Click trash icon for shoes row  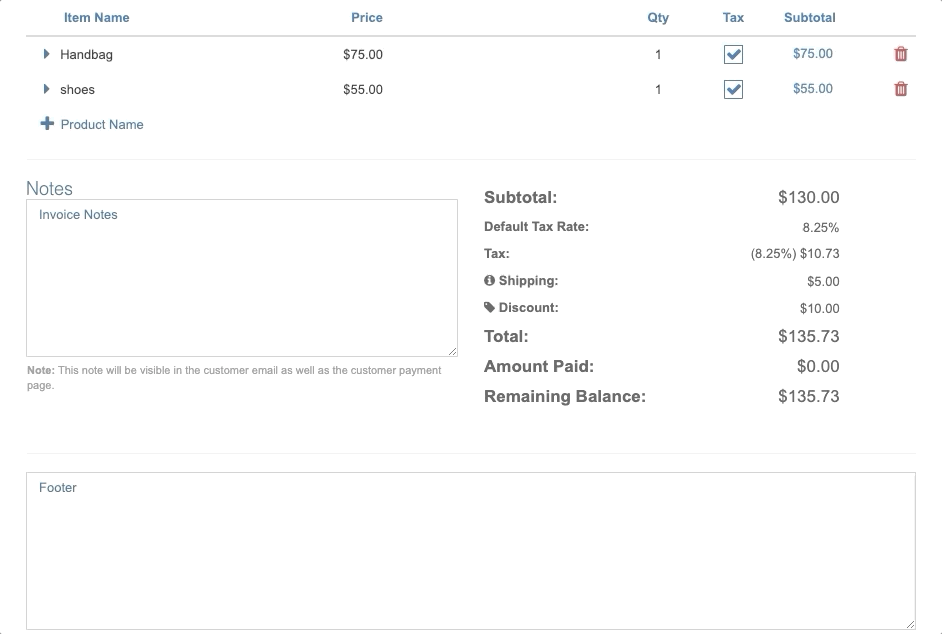pos(901,89)
